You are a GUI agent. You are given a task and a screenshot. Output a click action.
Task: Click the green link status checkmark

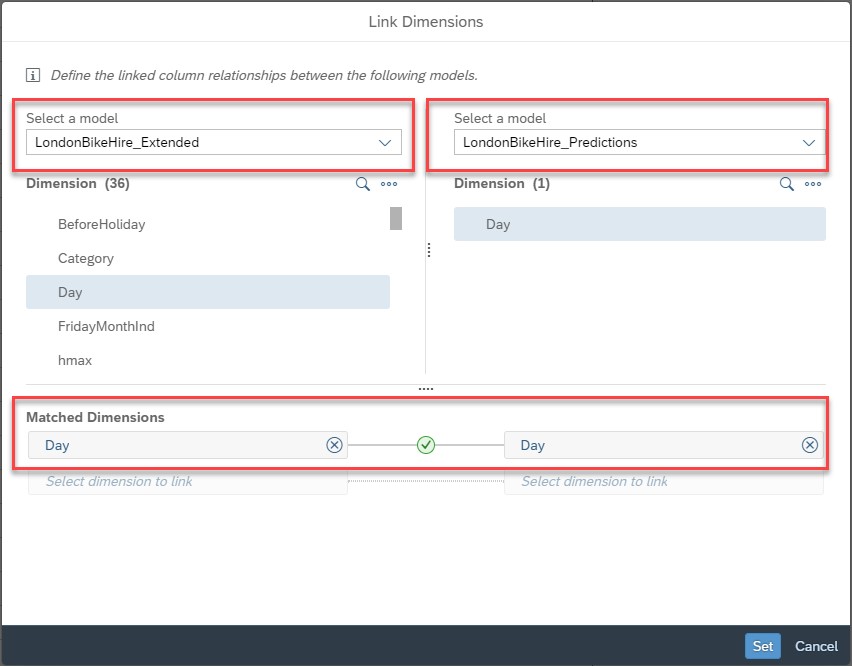(x=425, y=445)
